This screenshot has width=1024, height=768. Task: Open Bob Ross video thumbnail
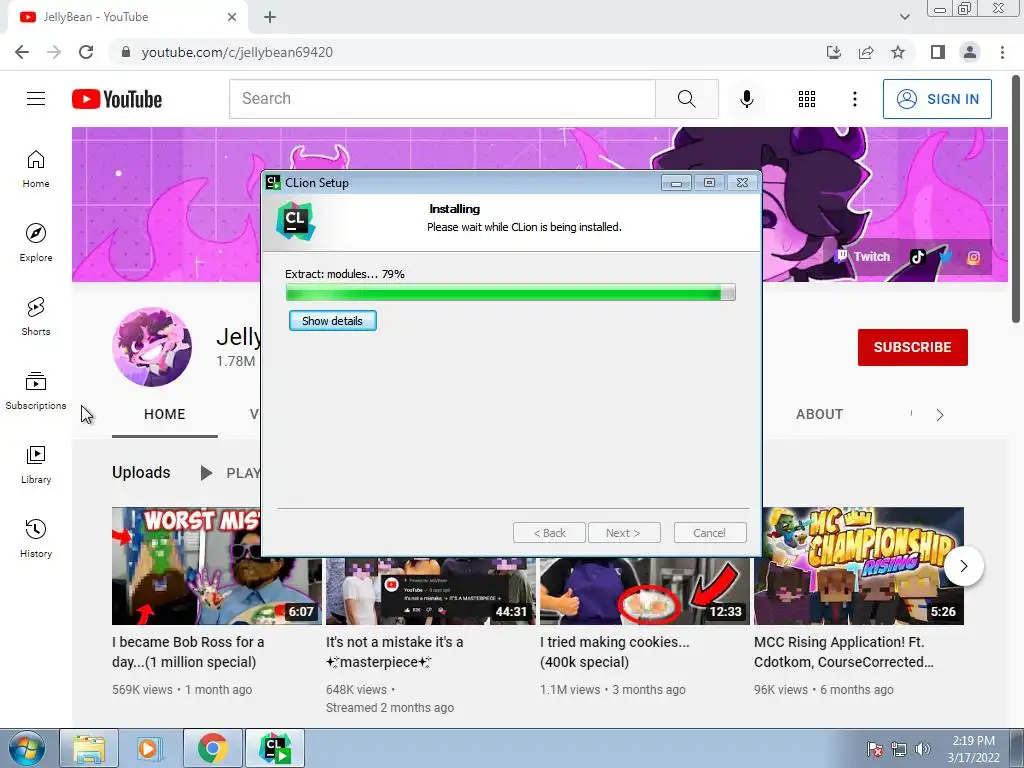point(186,566)
